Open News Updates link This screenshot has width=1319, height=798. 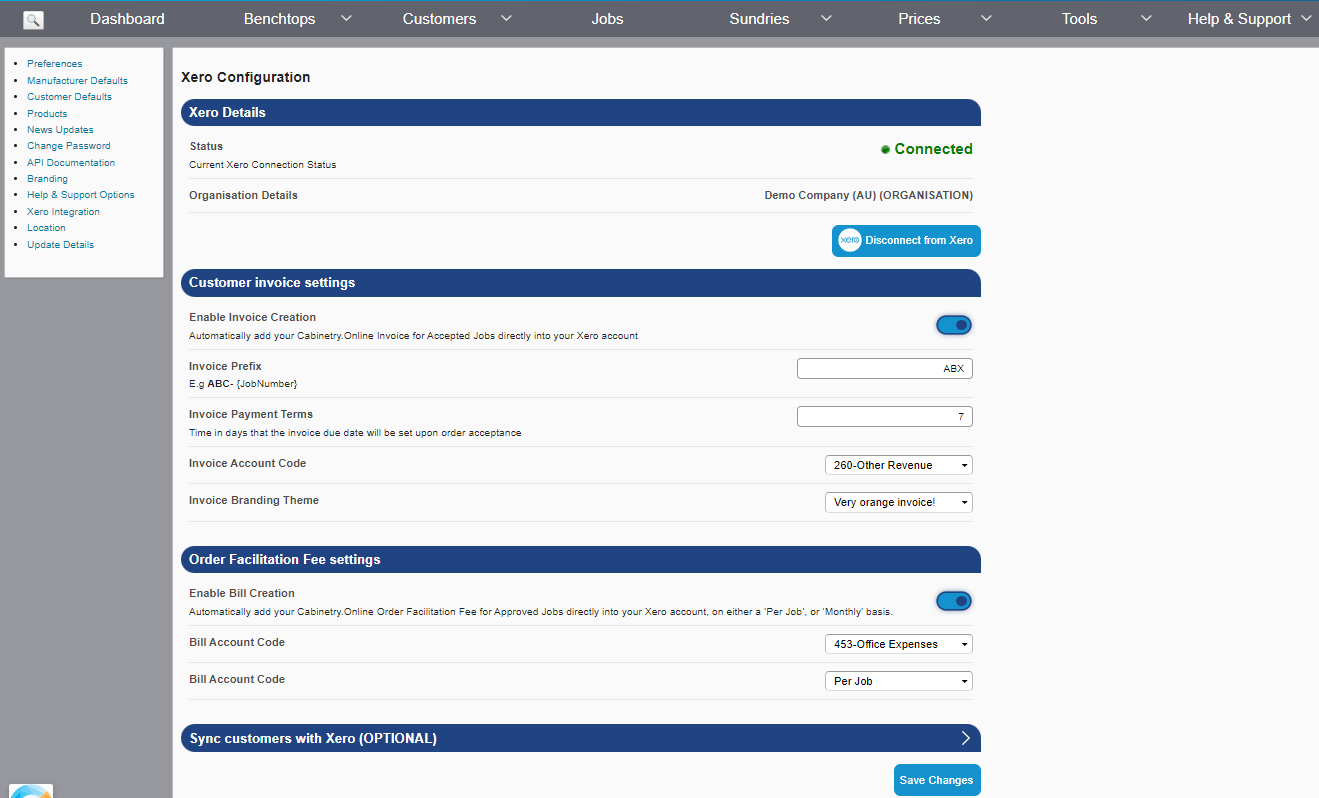[x=60, y=130]
